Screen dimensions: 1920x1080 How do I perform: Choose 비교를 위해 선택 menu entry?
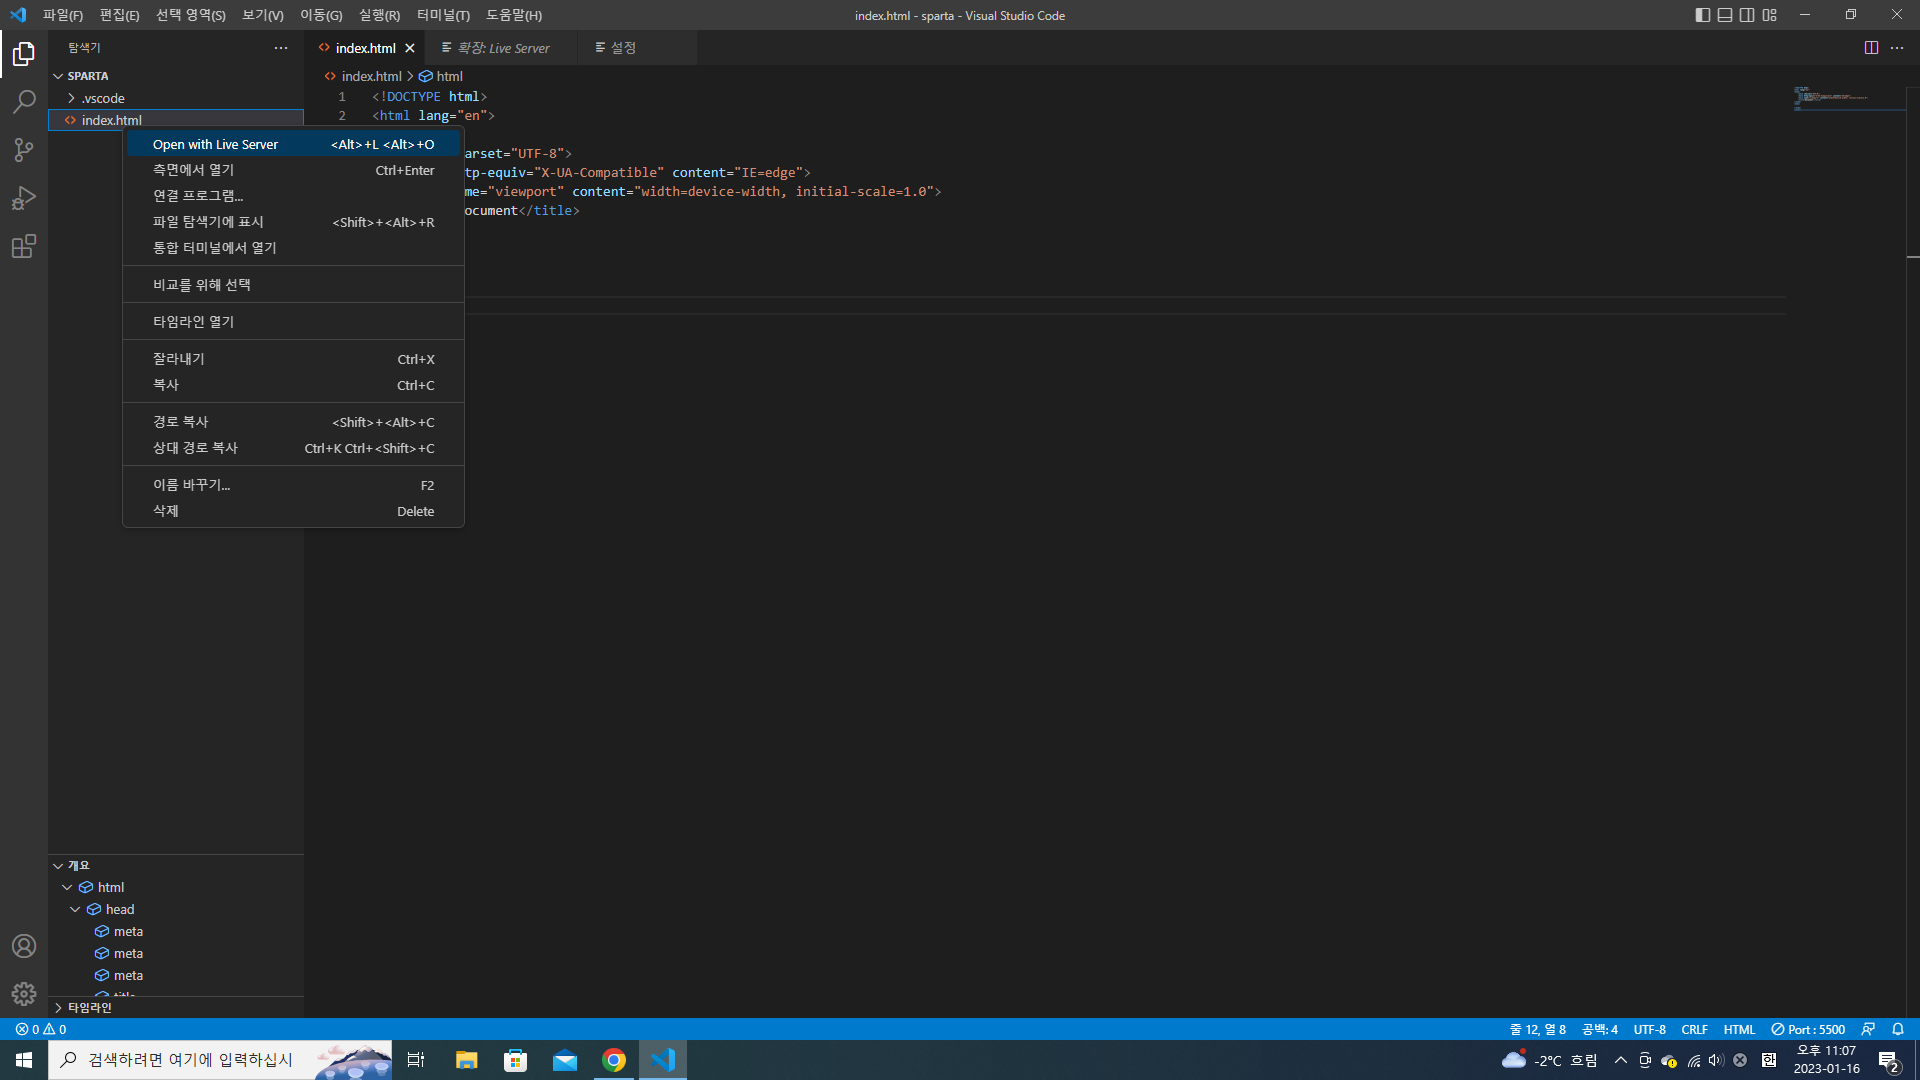pyautogui.click(x=293, y=285)
